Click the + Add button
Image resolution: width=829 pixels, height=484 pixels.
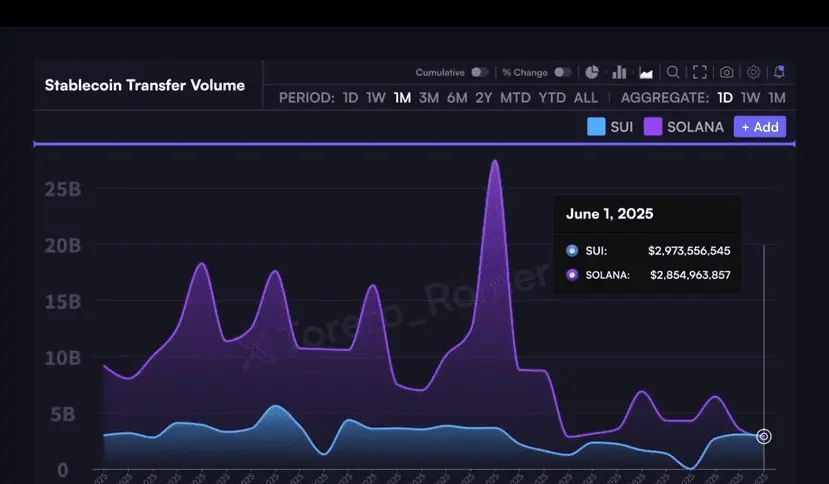tap(760, 127)
